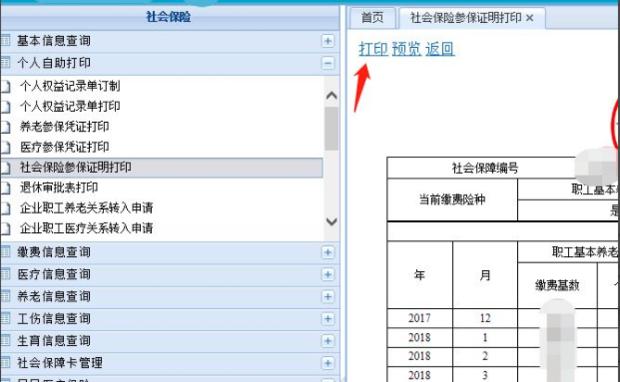Screen dimensions: 620x382
Task: Select 社会保险参保证明打印 in the list
Action: point(161,168)
